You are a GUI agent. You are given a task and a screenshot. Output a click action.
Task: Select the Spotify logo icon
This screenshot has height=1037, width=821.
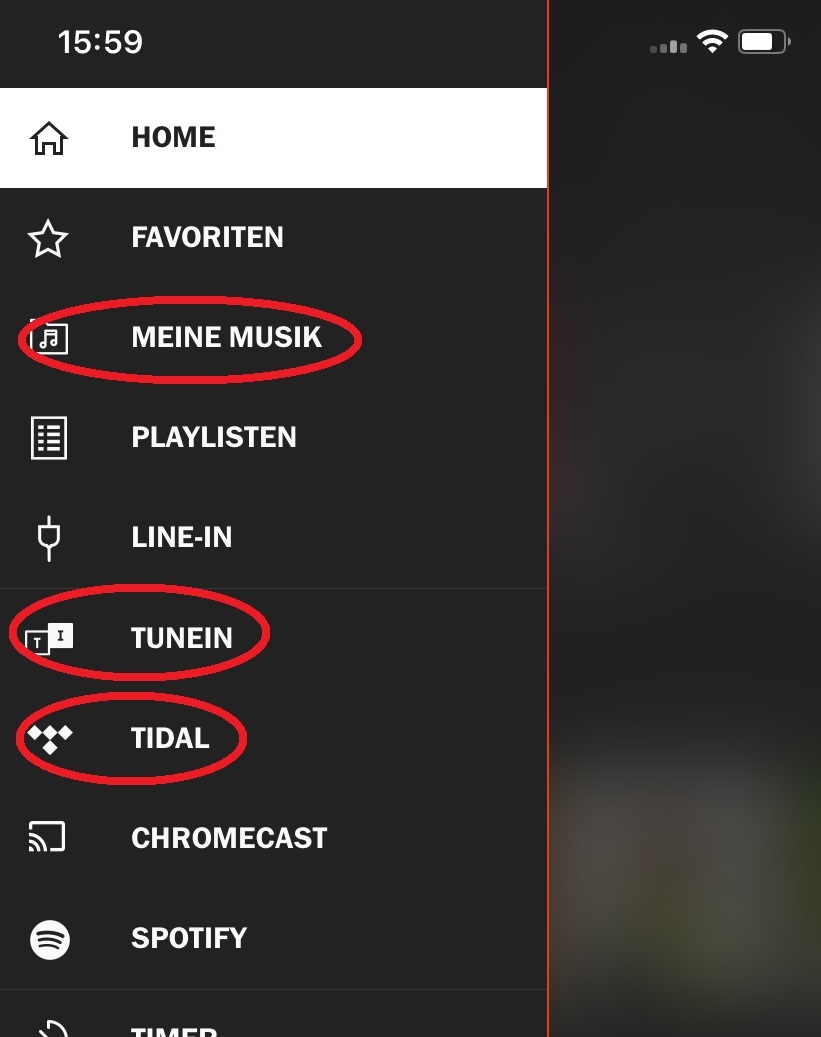click(48, 938)
